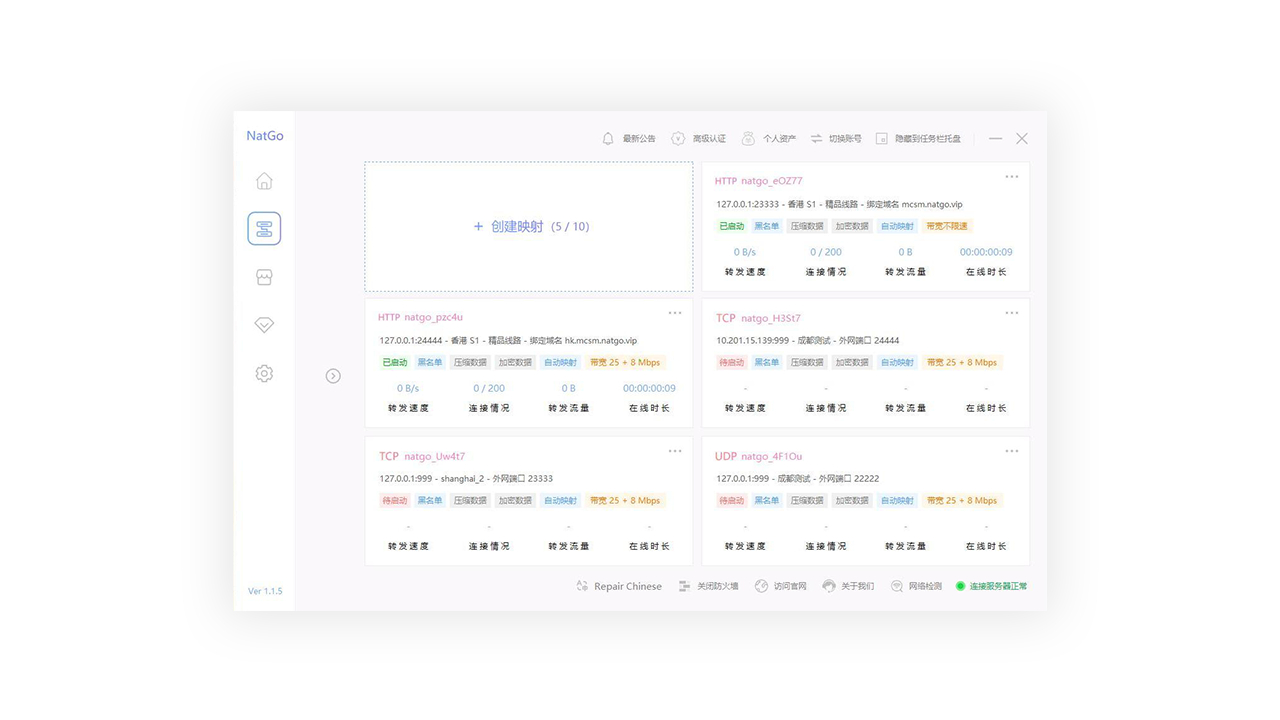1280x720 pixels.
Task: Open the diamond VIP sidebar icon
Action: pyautogui.click(x=264, y=325)
